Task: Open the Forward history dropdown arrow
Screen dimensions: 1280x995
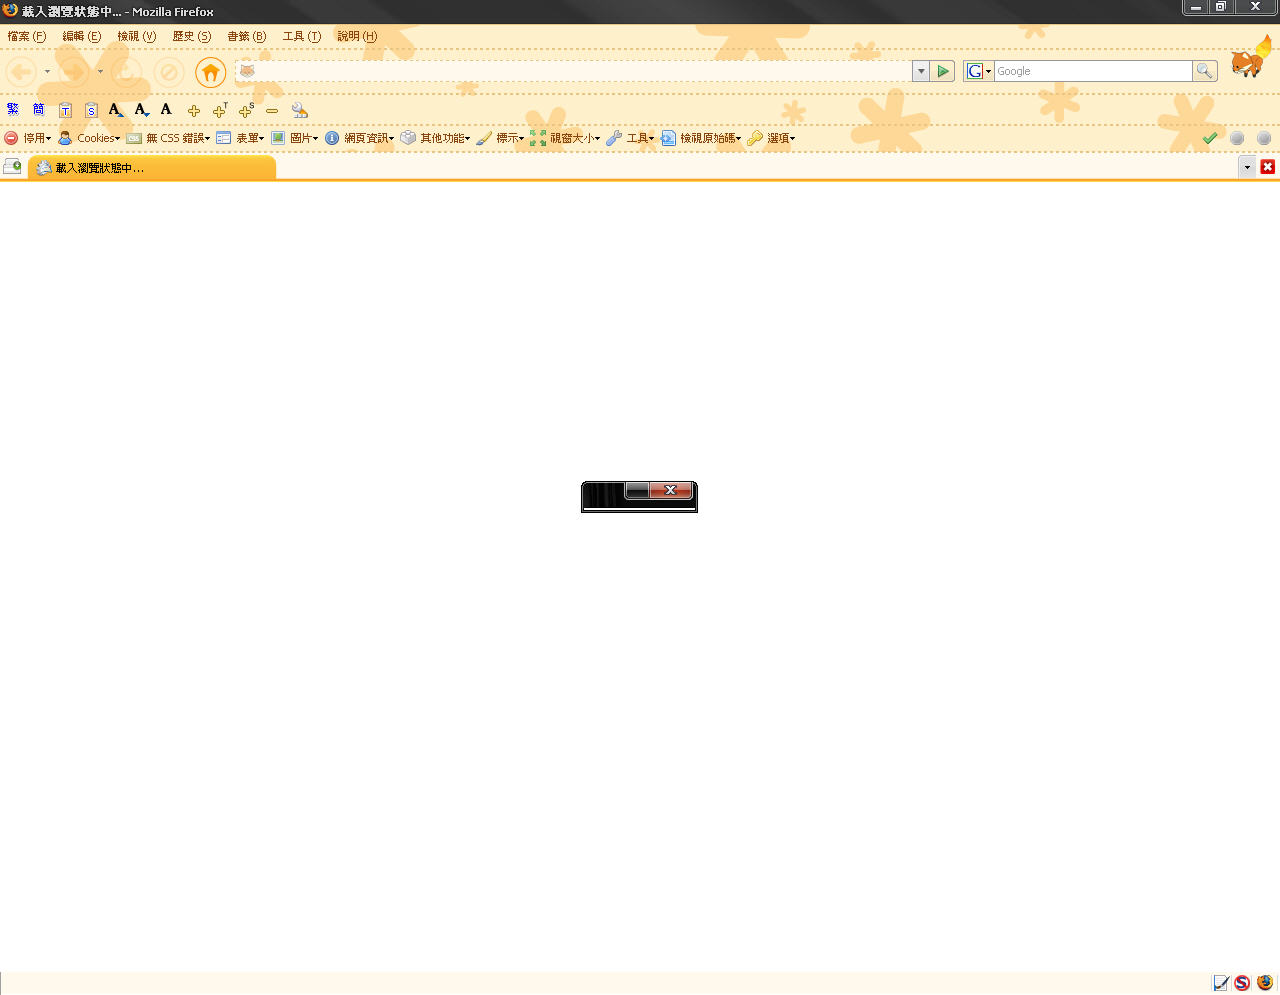Action: point(100,72)
